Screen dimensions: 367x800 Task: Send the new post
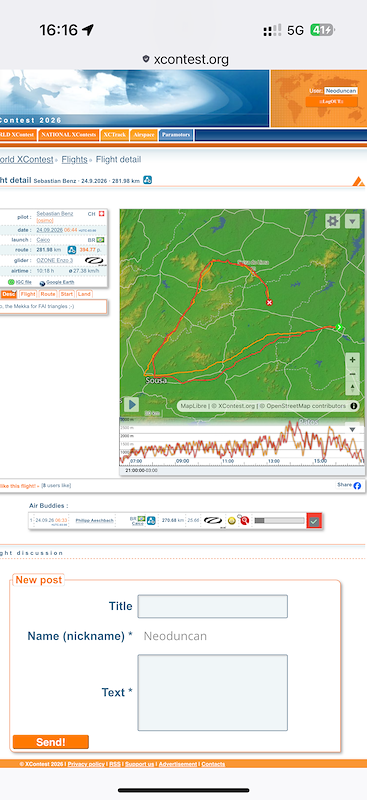coord(51,742)
